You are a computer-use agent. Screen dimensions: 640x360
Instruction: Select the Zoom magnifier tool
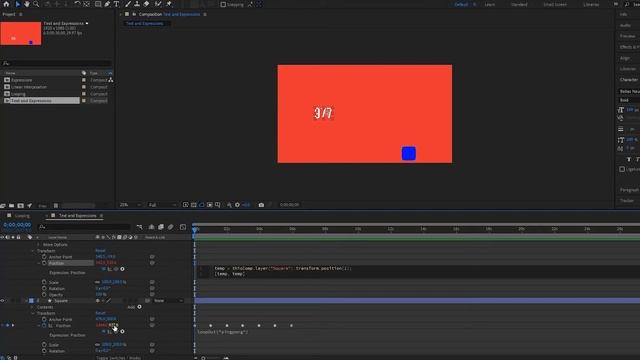[x=36, y=4]
